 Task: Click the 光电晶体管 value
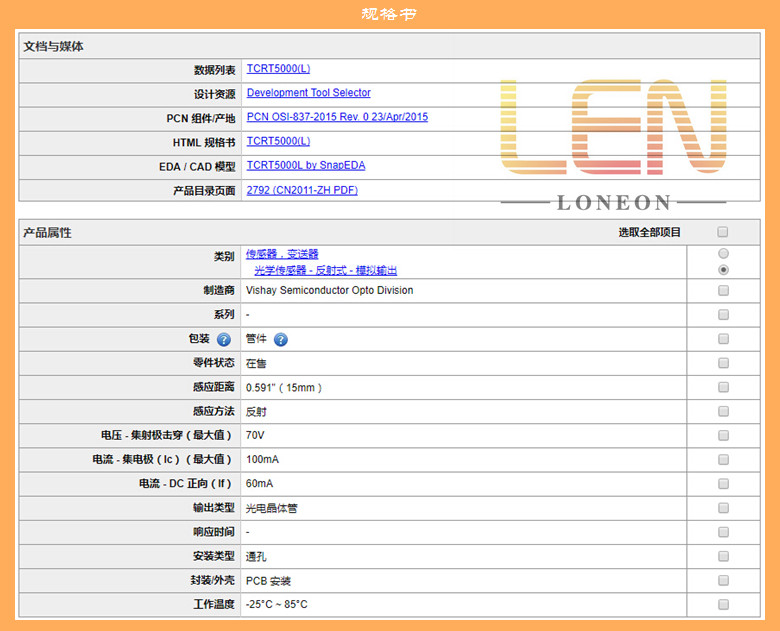tap(271, 508)
